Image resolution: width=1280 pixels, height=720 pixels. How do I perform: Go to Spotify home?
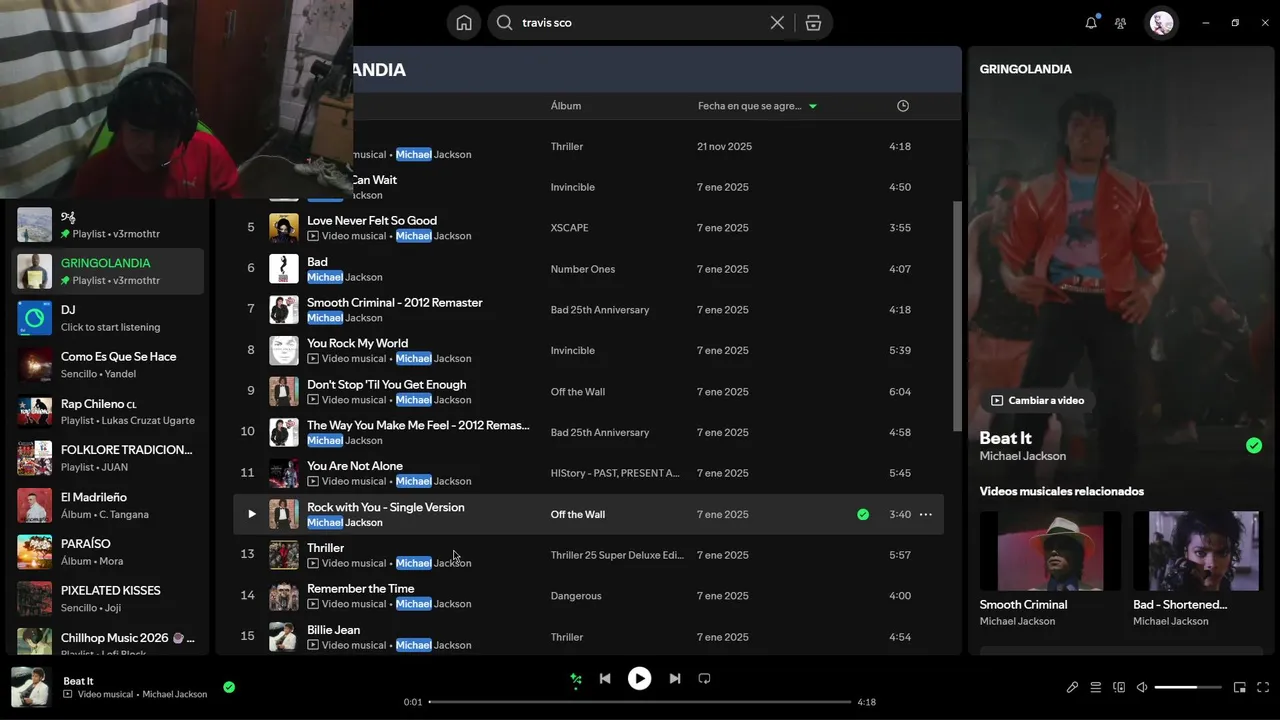click(x=464, y=23)
